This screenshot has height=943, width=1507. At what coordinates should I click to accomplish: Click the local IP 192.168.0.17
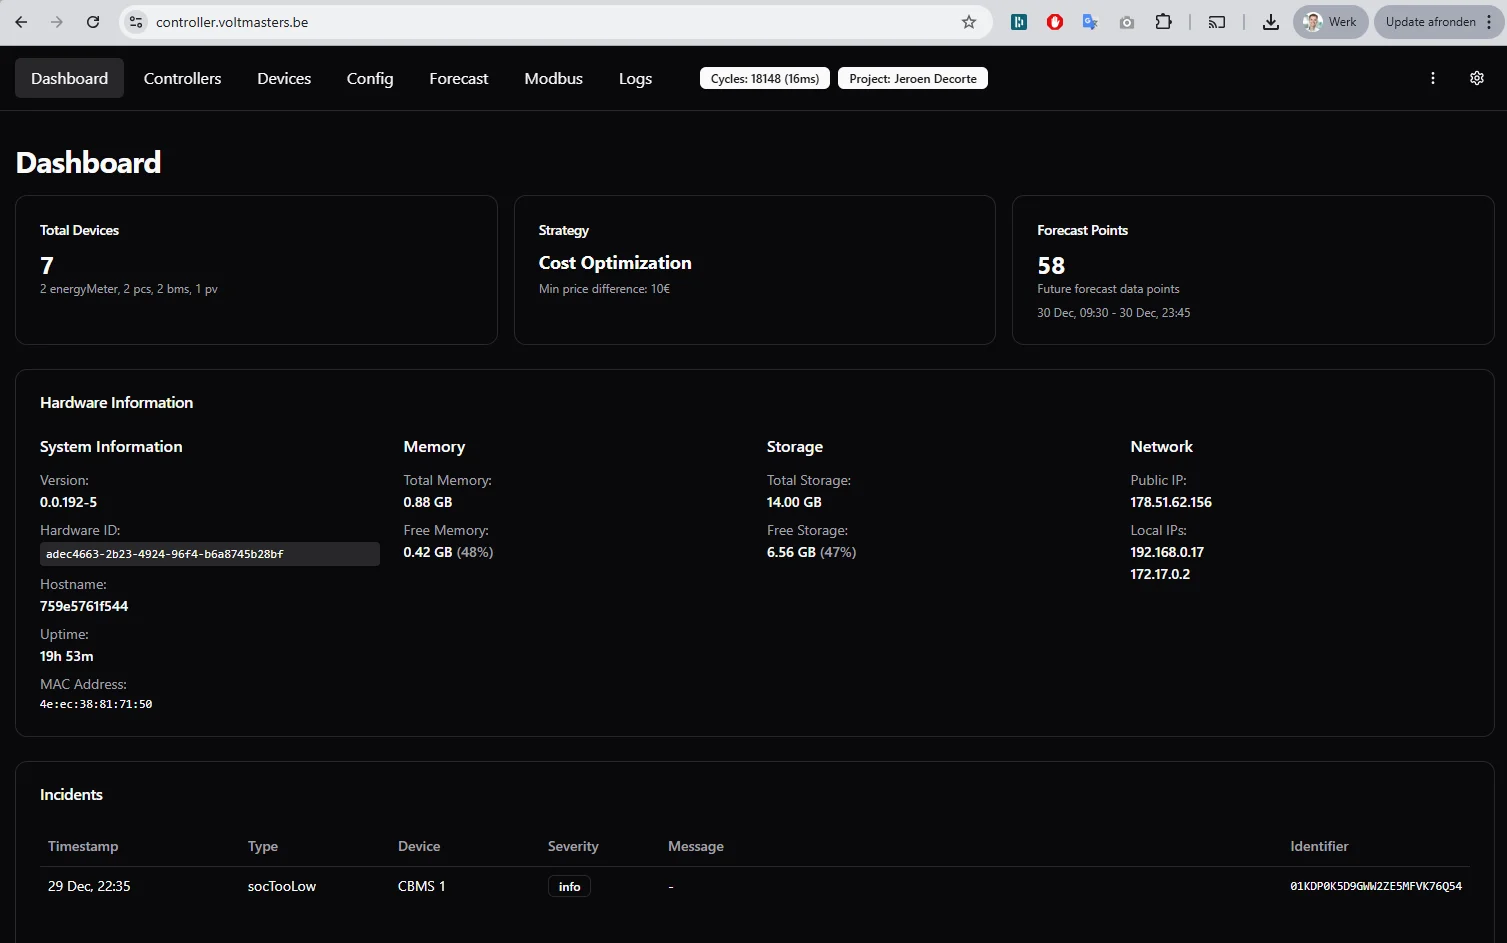tap(1167, 552)
